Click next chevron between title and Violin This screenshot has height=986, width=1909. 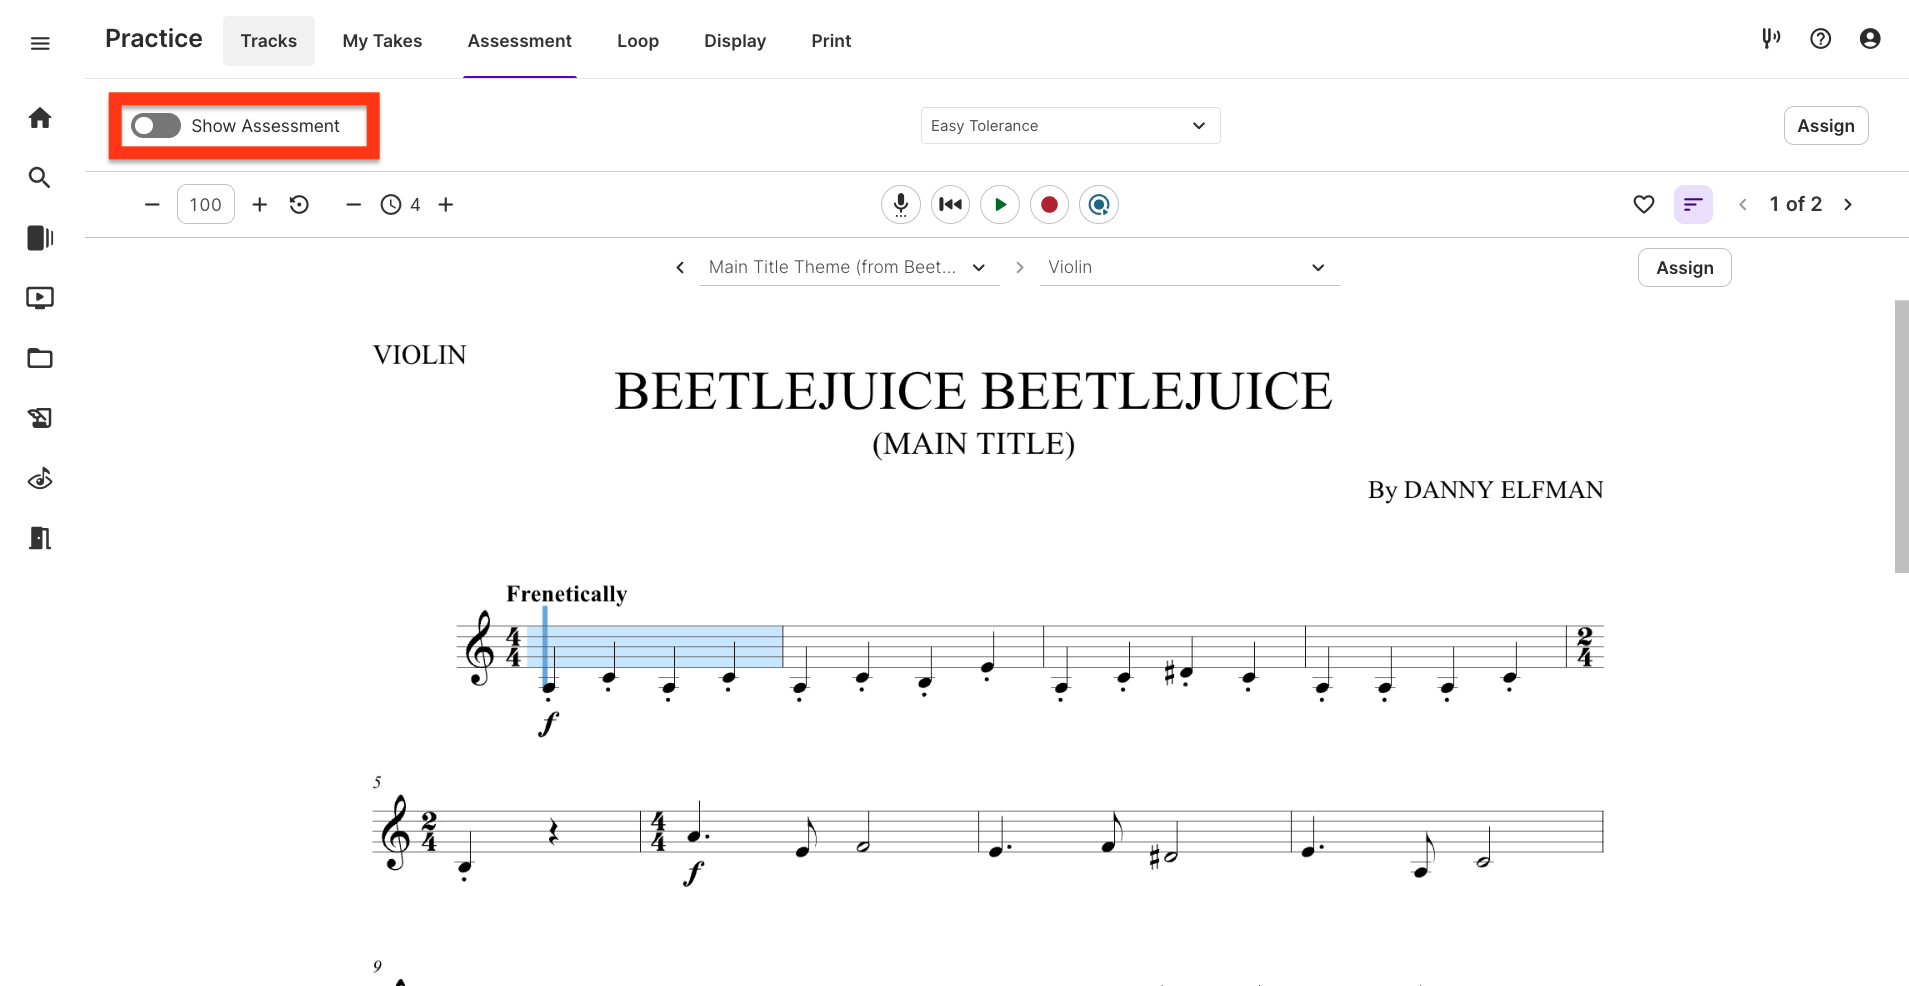(1020, 267)
